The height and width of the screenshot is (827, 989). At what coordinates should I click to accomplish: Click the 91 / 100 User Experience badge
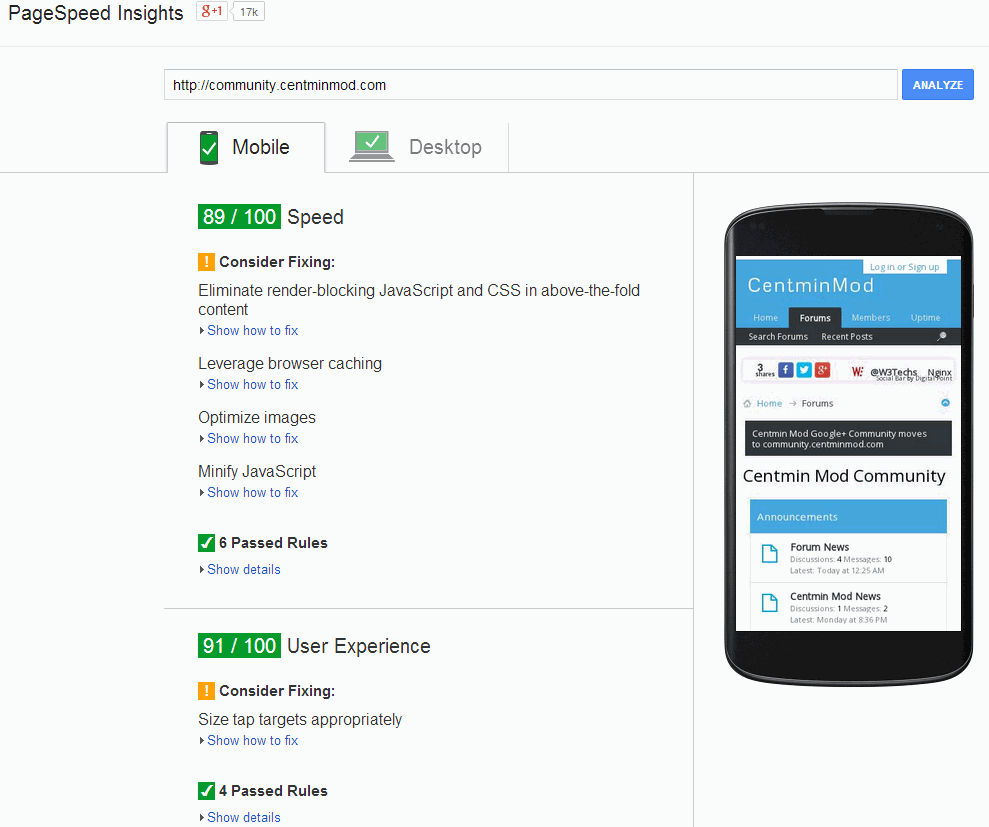tap(239, 646)
